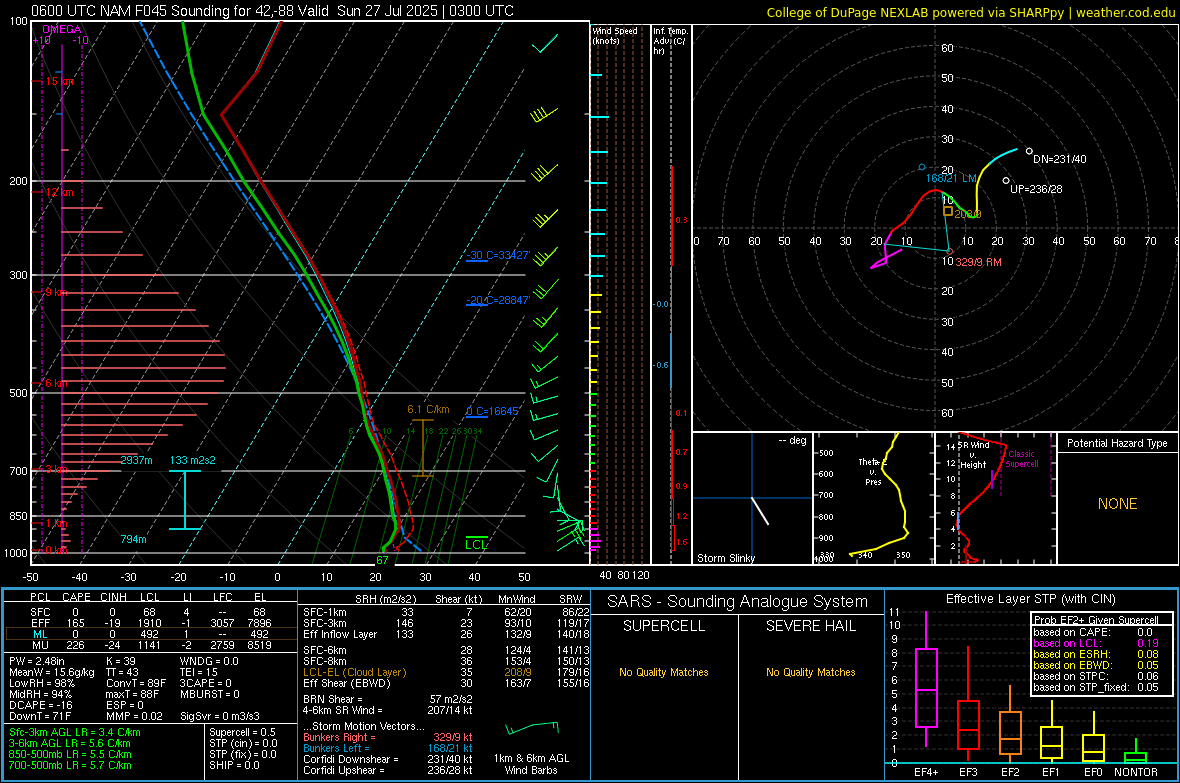Viewport: 1180px width, 783px height.
Task: Click the 794m inflow base label
Action: pyautogui.click(x=133, y=539)
